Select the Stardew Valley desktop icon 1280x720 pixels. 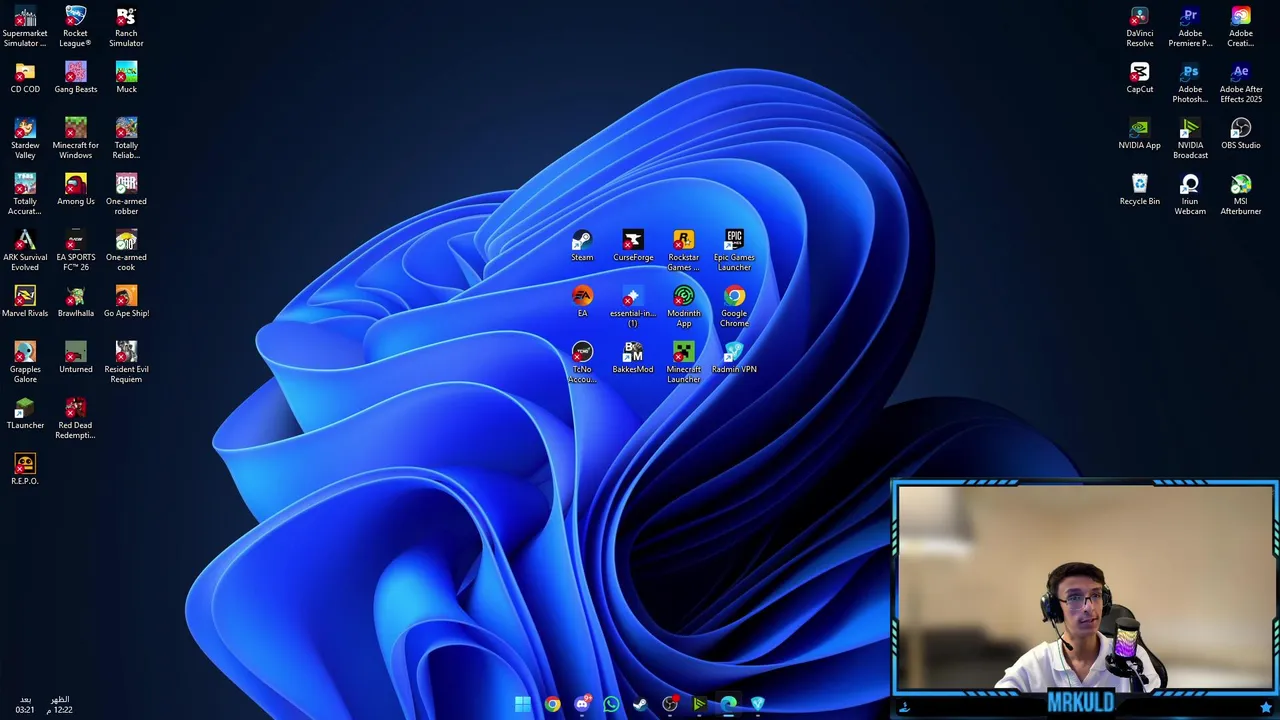(x=25, y=139)
